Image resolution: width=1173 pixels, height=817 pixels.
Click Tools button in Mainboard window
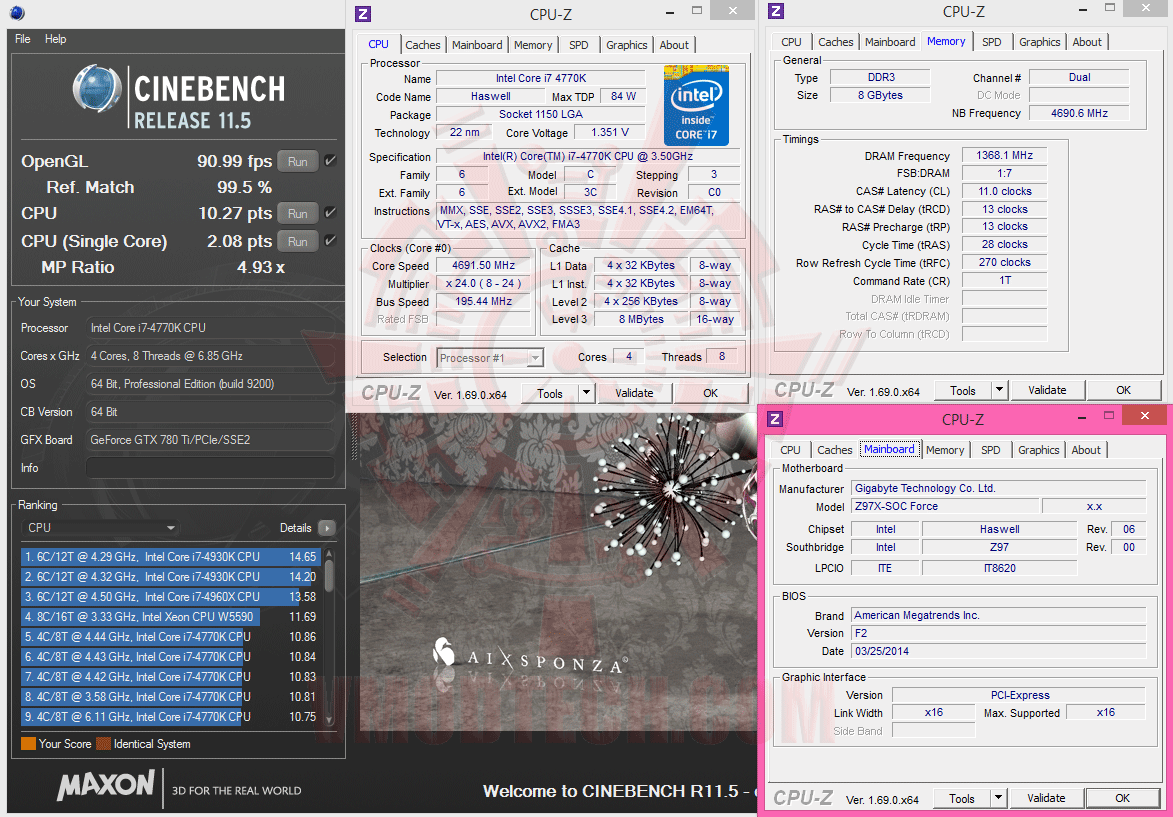(962, 798)
